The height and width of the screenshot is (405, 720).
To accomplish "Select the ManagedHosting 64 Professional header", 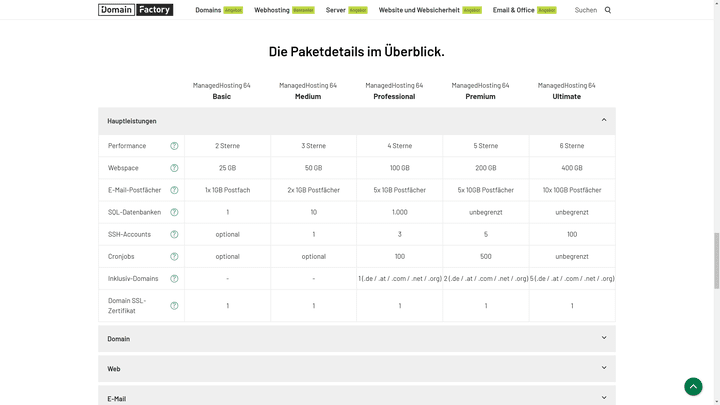I will coord(394,91).
